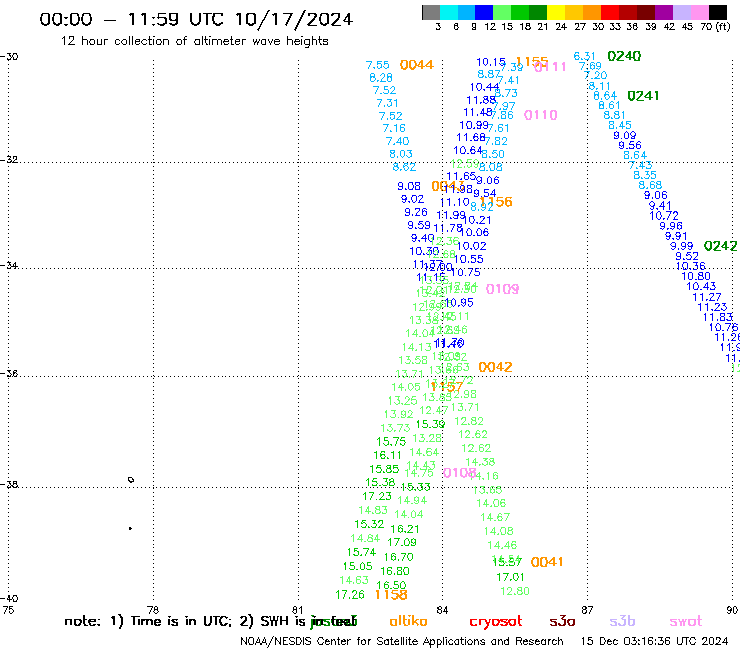The width and height of the screenshot is (740, 650).
Task: Click the green time stamp 0241
Action: coord(643,96)
